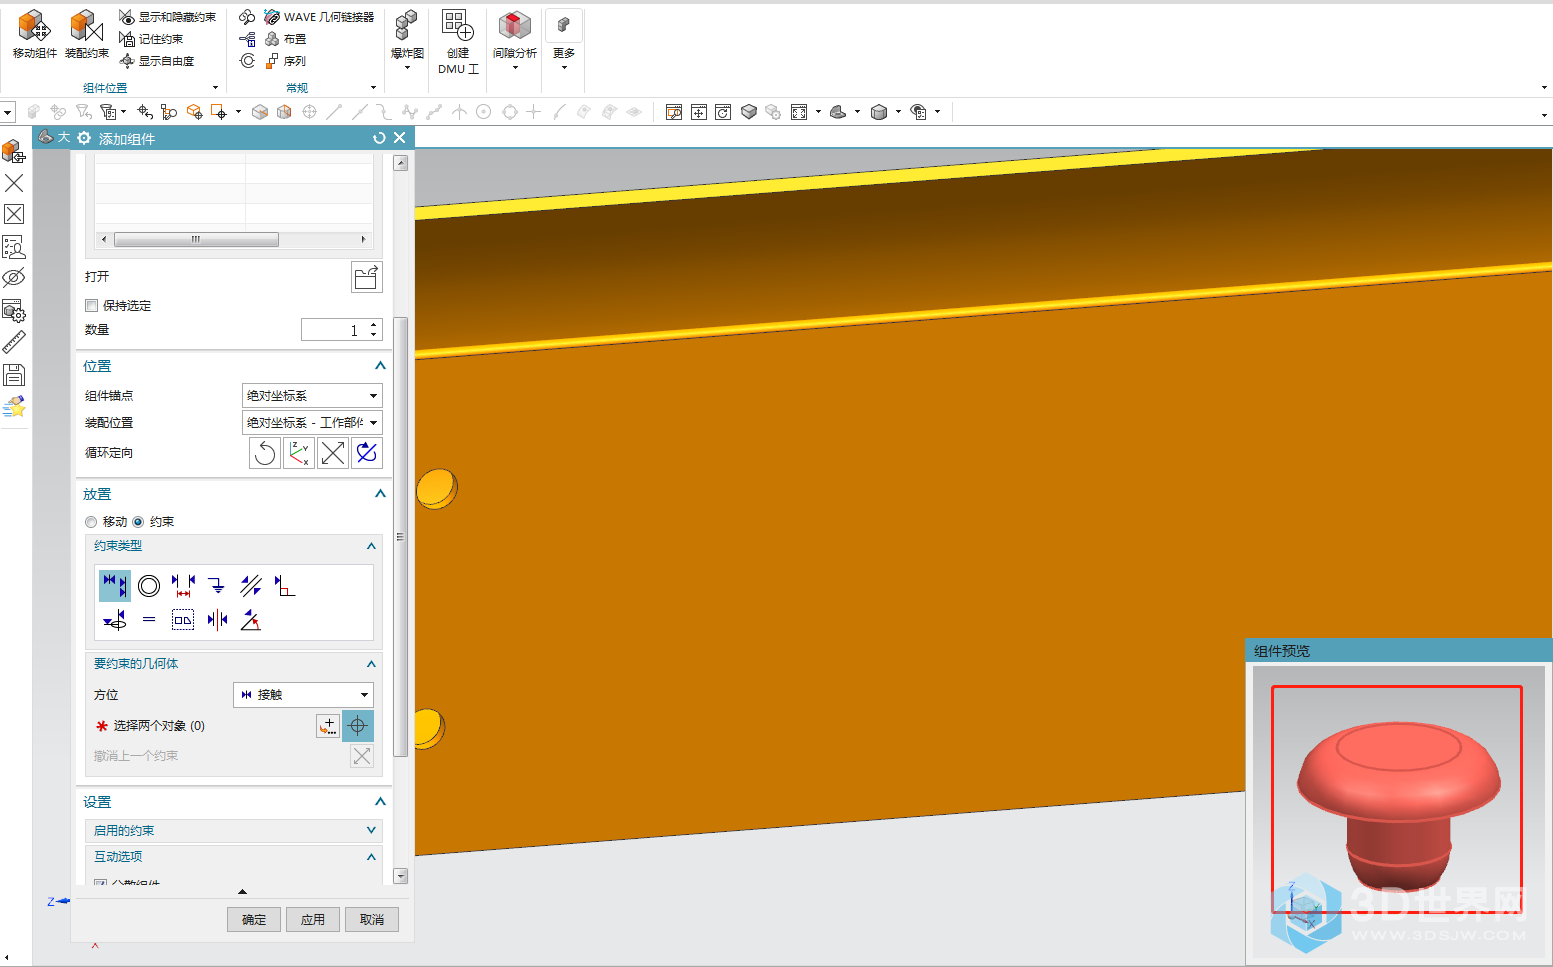1553x967 pixels.
Task: Open the Sequence (序列) command
Action: pos(286,61)
